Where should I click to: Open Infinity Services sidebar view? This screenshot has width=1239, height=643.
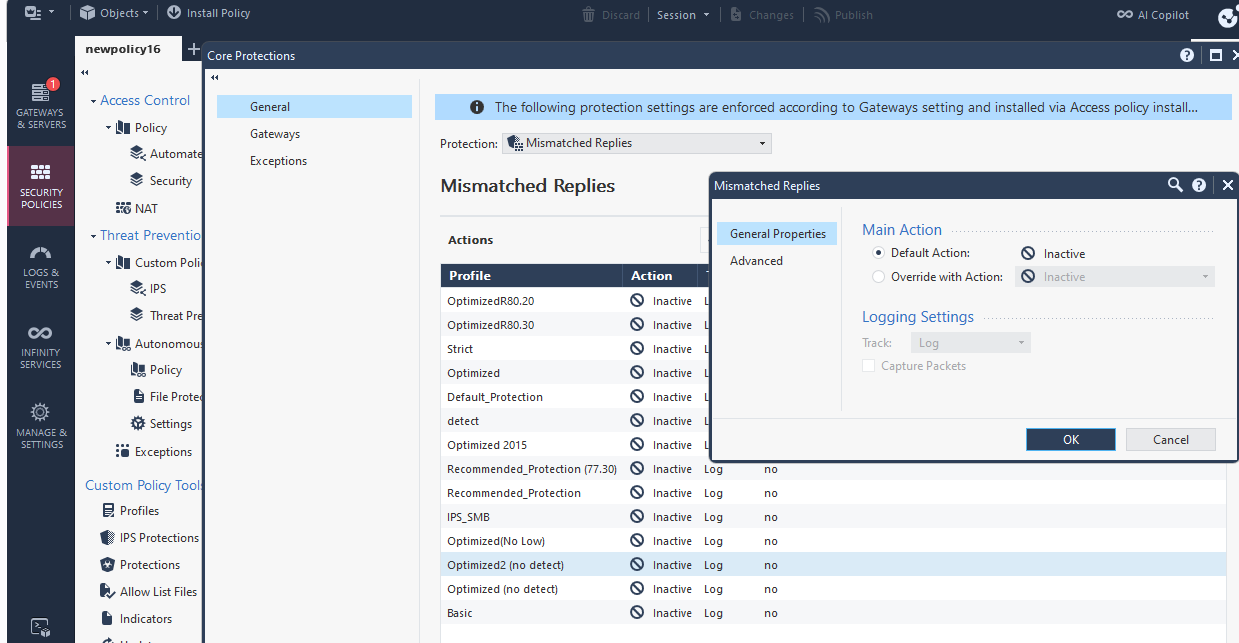coord(41,346)
